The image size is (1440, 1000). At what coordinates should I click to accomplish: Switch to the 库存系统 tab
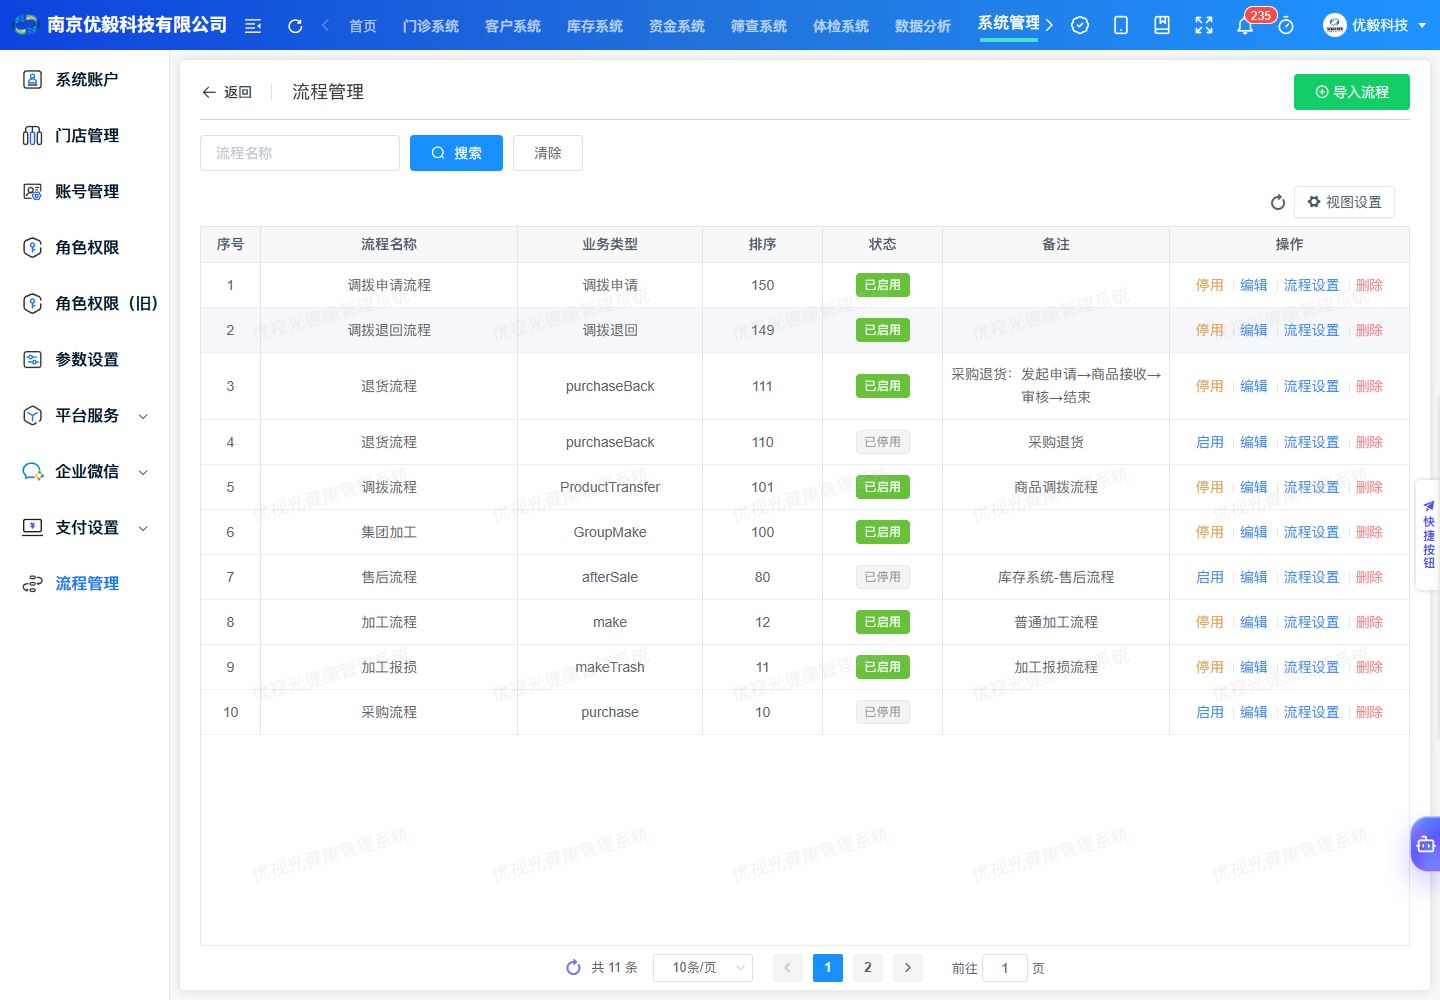595,26
